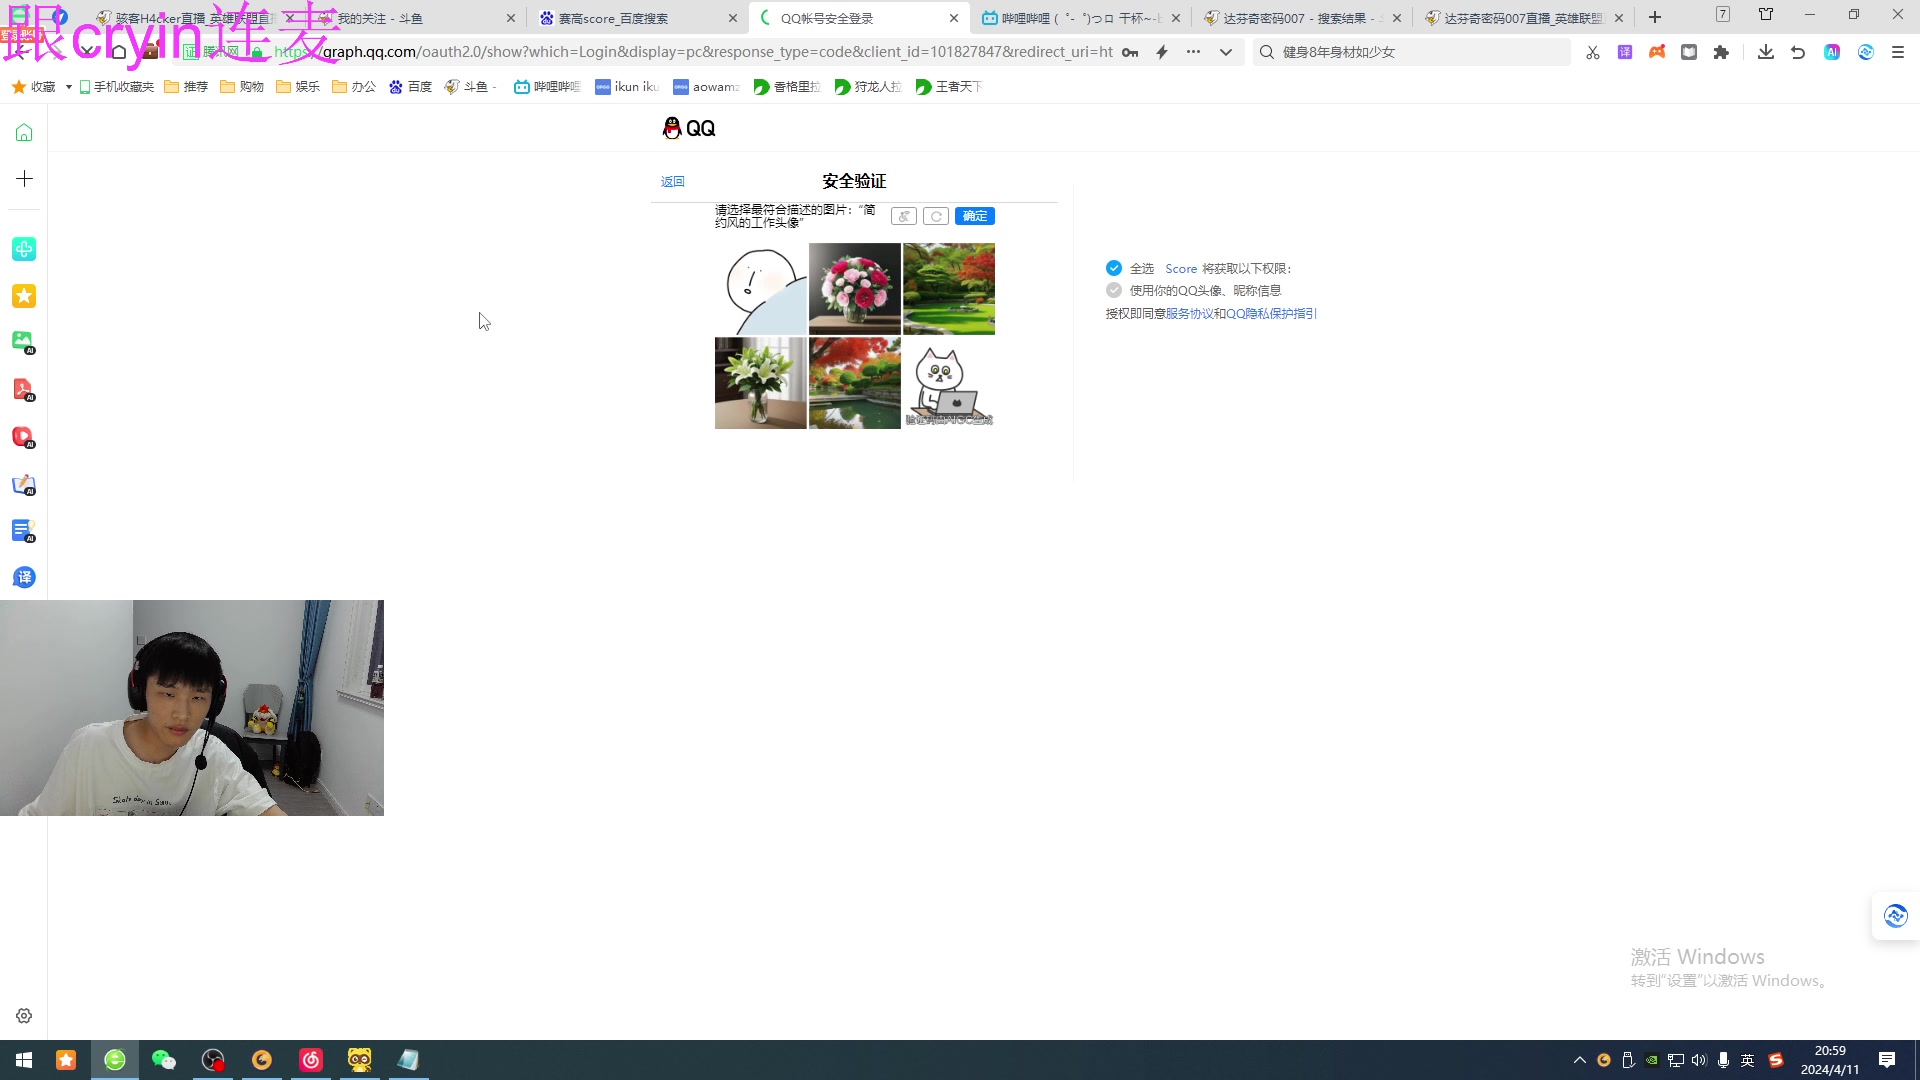Switch to 达芬奇密码007 - 搜索结果 tab

tap(1300, 18)
